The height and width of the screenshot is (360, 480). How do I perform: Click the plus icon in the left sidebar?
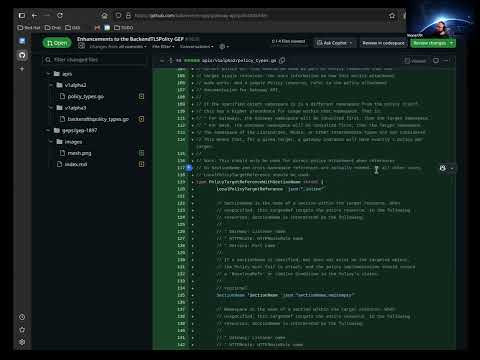[22, 69]
